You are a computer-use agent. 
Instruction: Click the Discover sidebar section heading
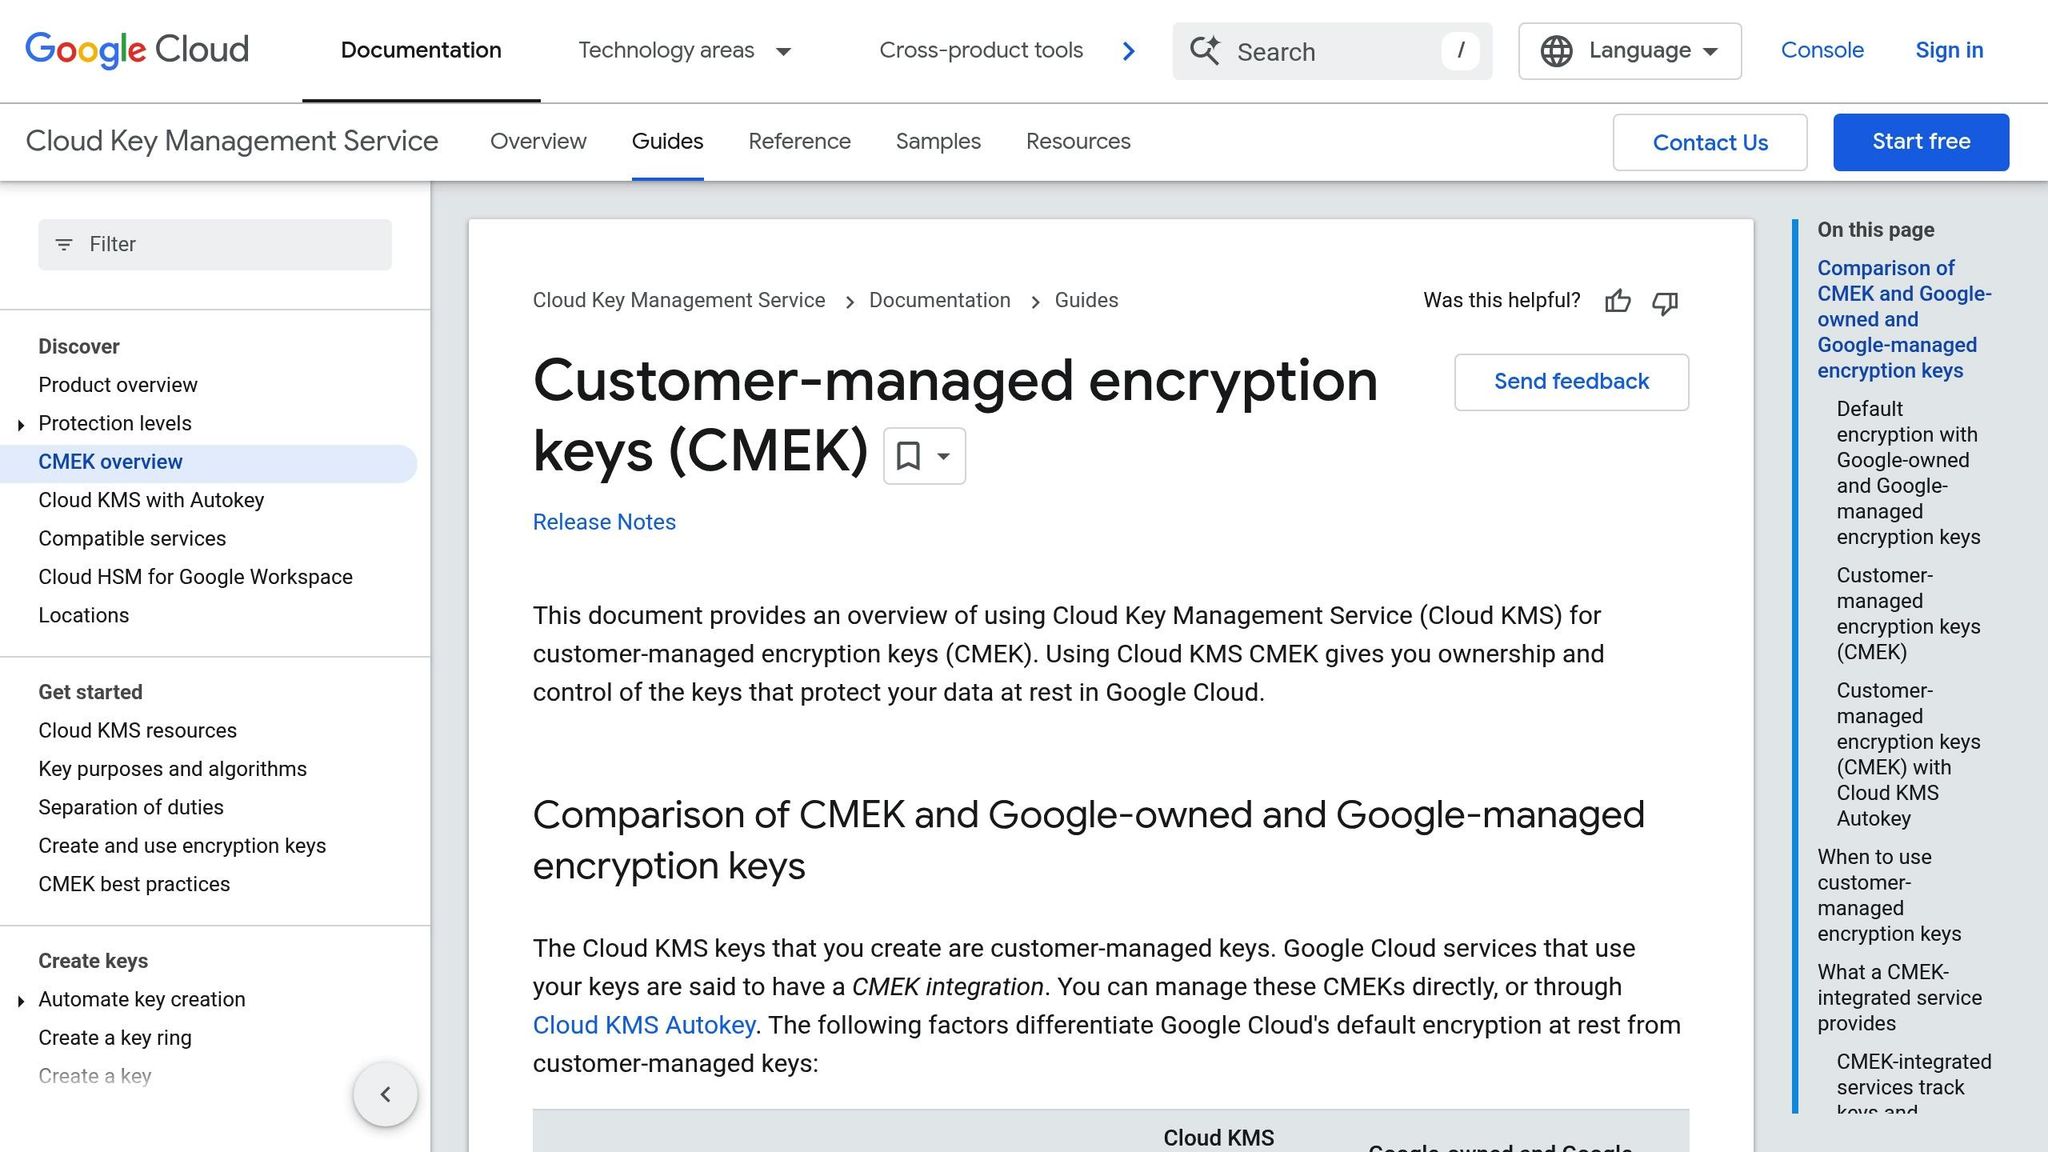tap(79, 347)
